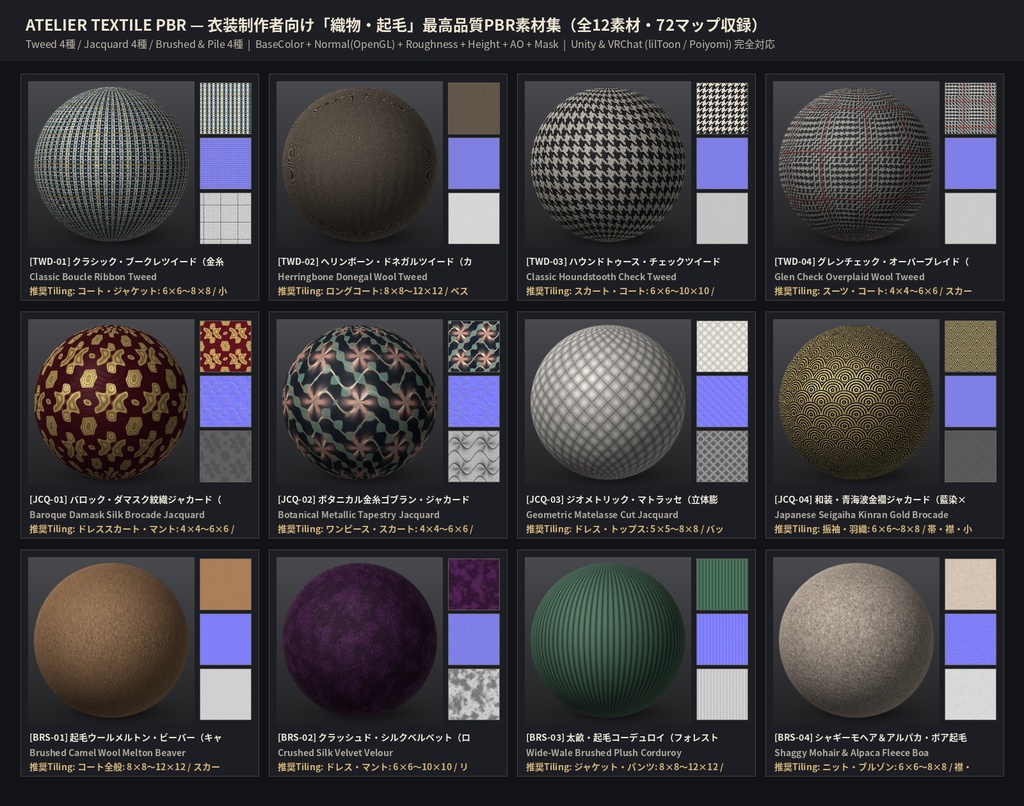This screenshot has height=806, width=1024.
Task: Click the Glen Check Overplaid sphere render
Action: [x=856, y=163]
